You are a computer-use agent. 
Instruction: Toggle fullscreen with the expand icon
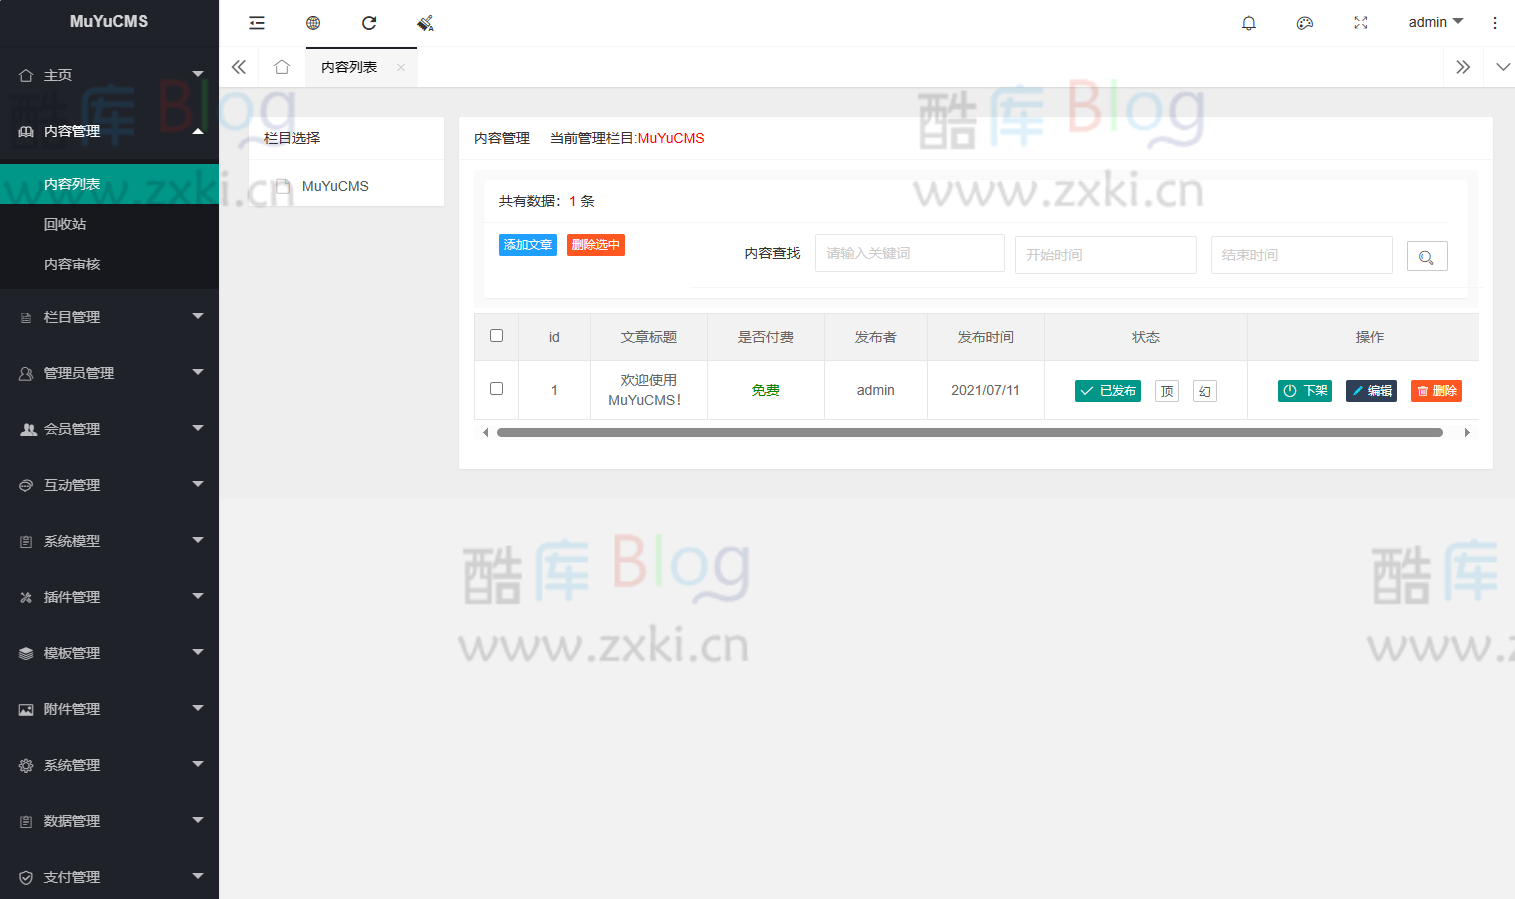click(x=1360, y=22)
